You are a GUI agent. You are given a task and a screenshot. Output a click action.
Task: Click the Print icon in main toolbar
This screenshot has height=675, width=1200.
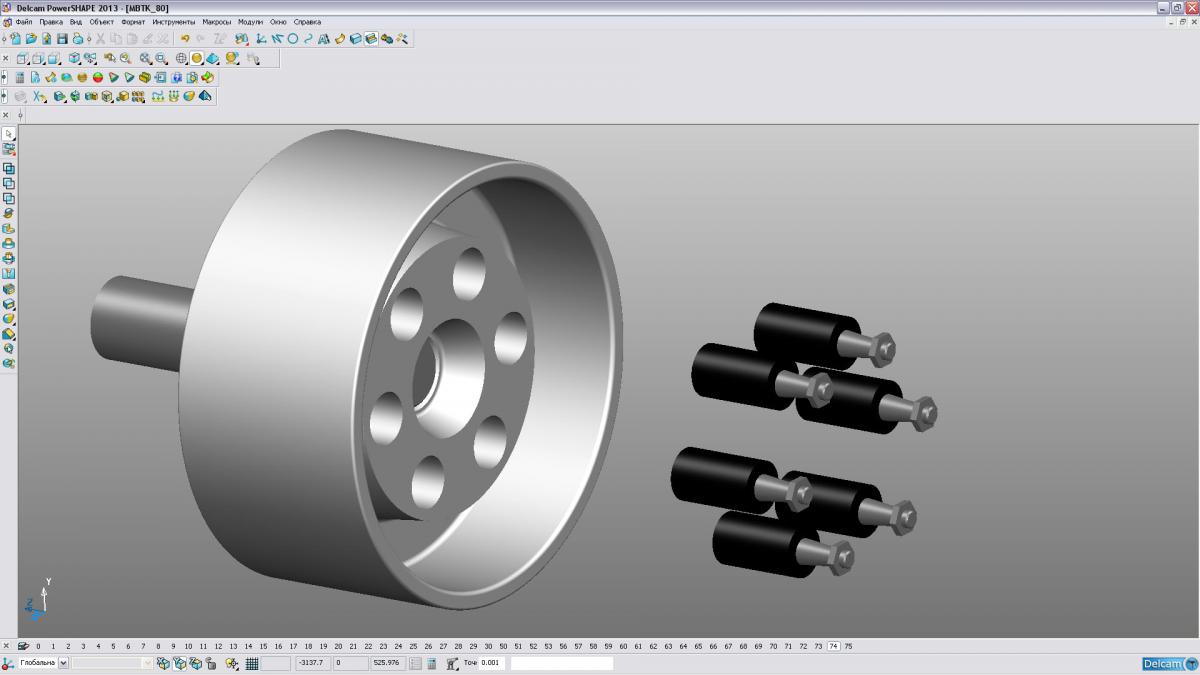click(78, 38)
